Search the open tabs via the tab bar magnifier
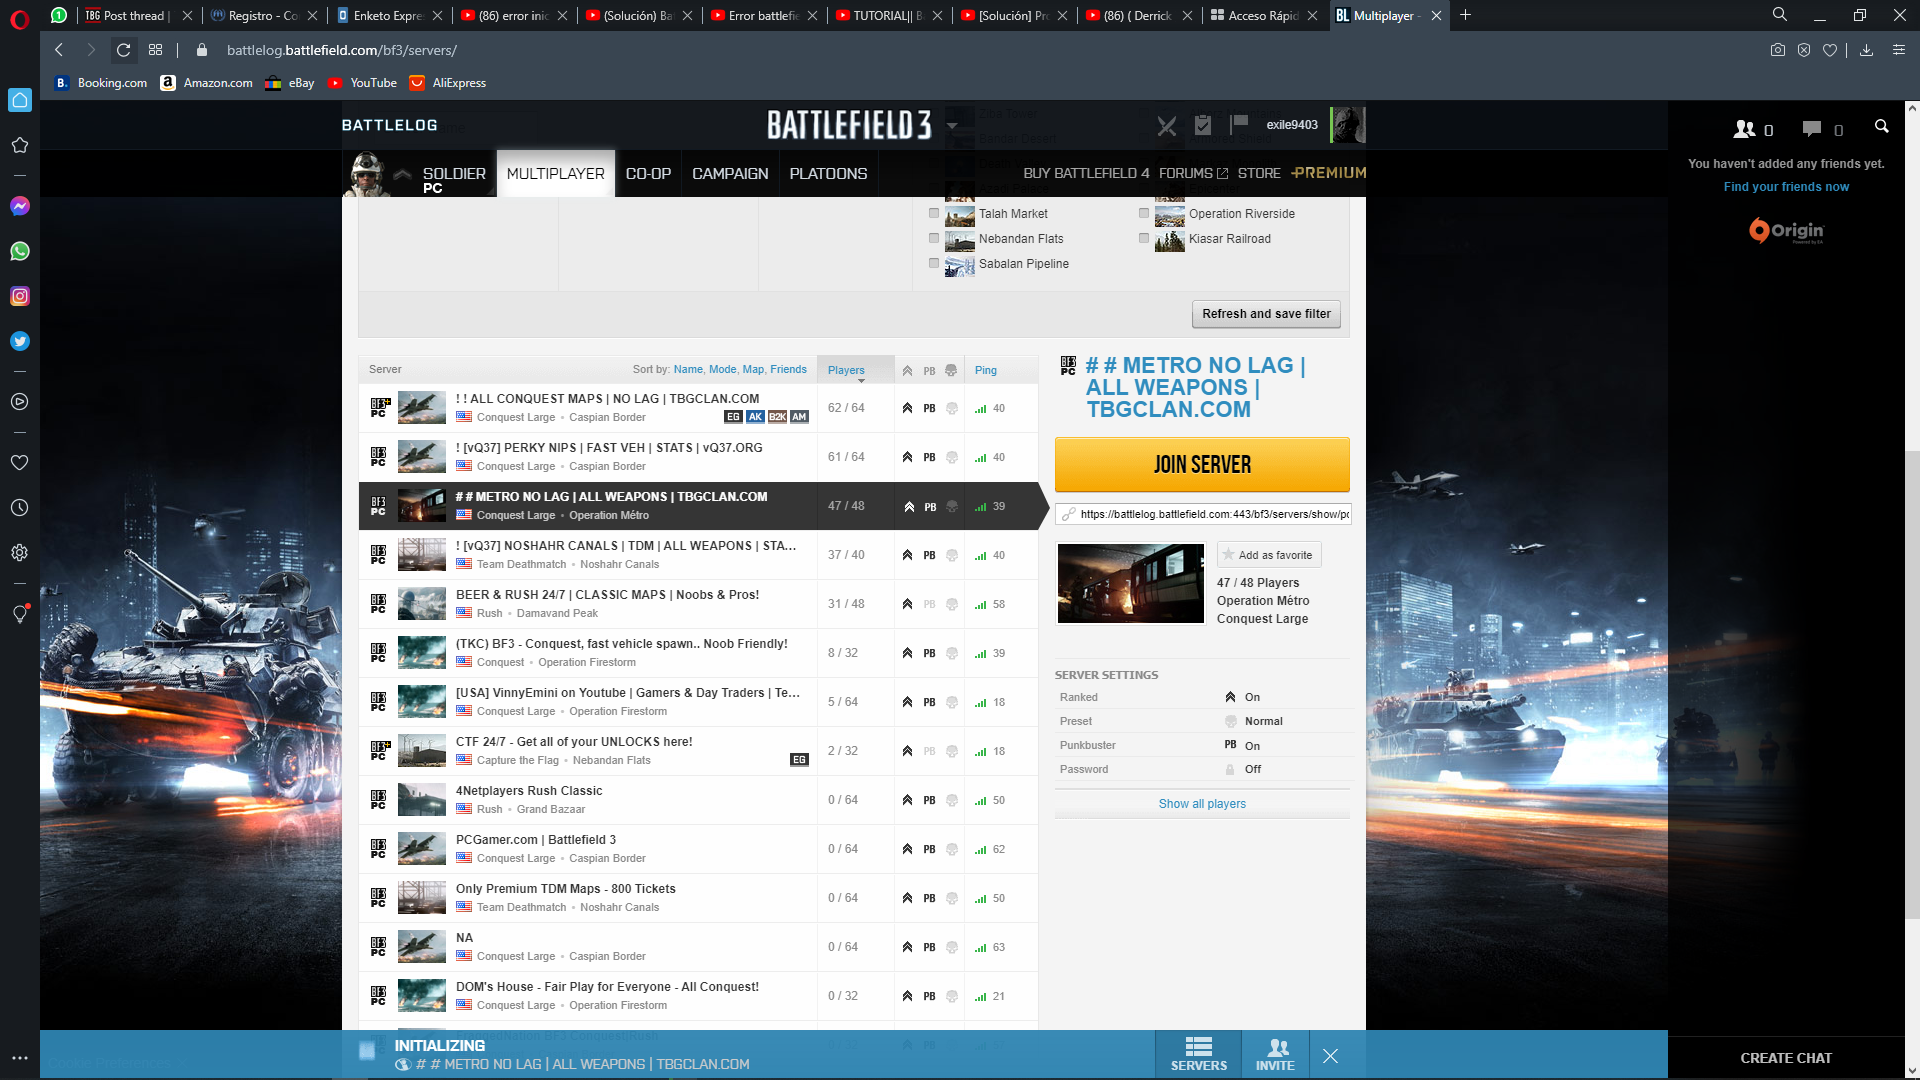 pyautogui.click(x=1780, y=15)
